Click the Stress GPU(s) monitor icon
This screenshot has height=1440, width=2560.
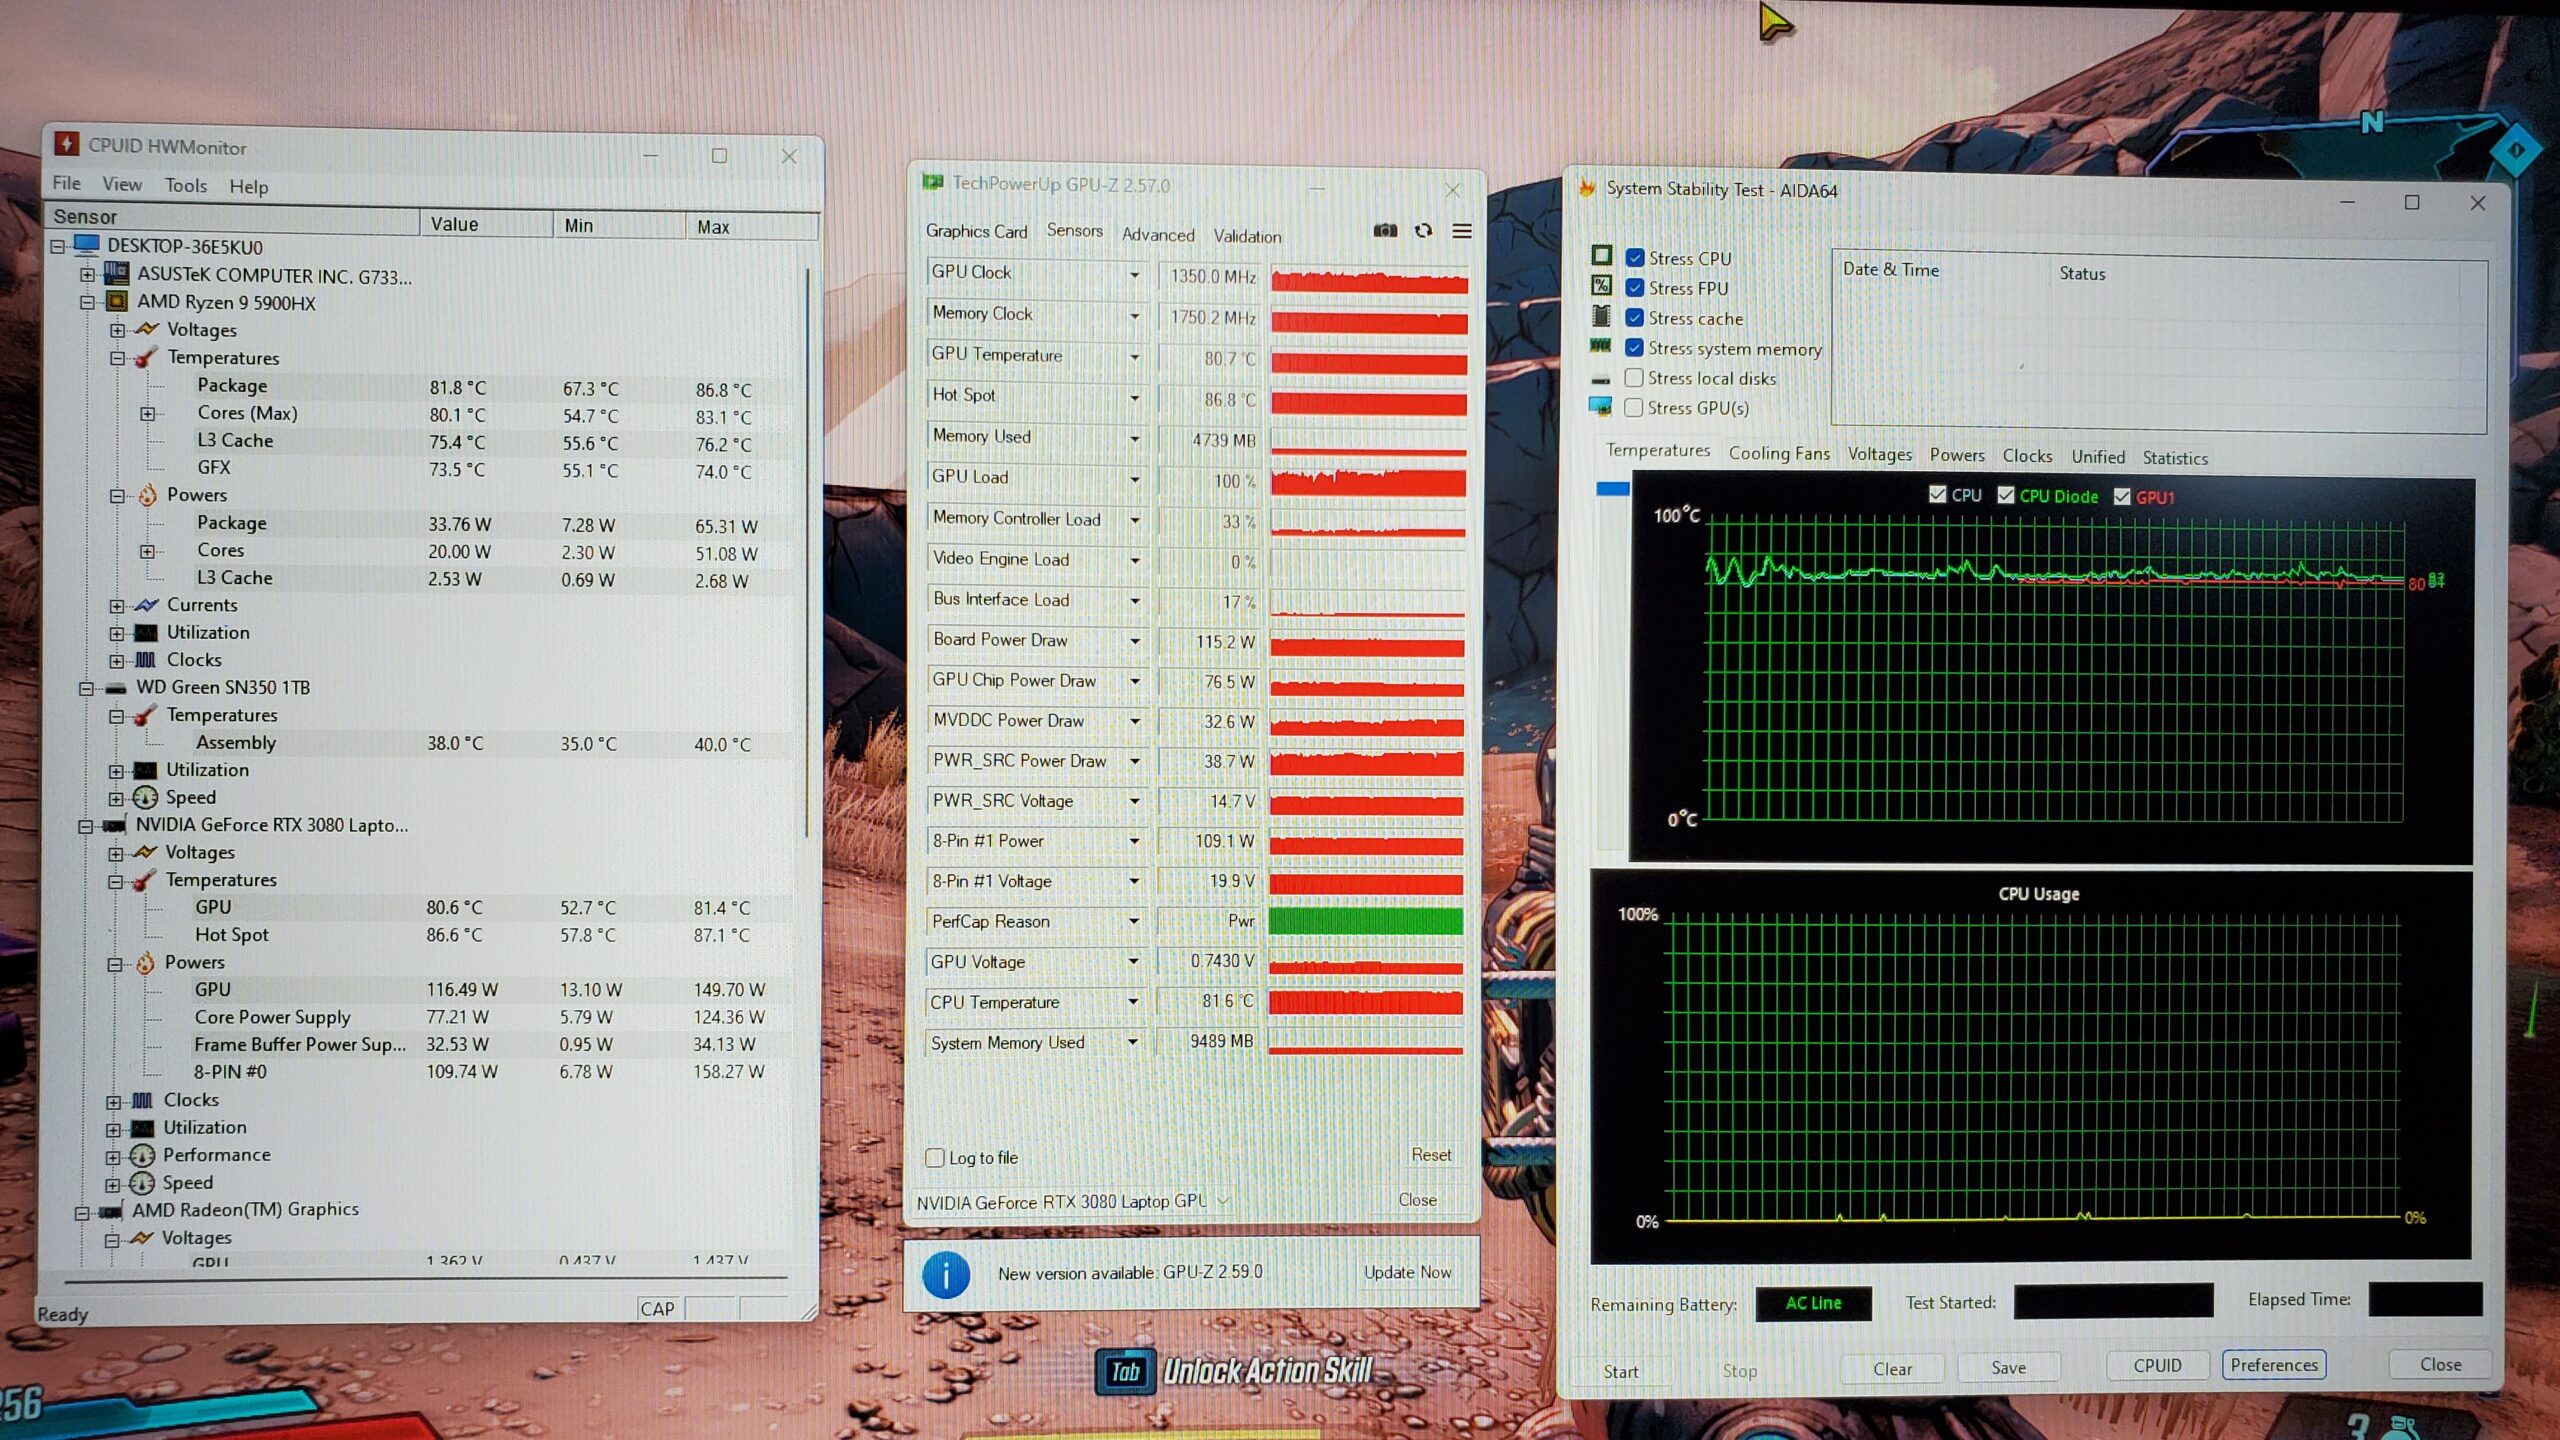pyautogui.click(x=1600, y=407)
